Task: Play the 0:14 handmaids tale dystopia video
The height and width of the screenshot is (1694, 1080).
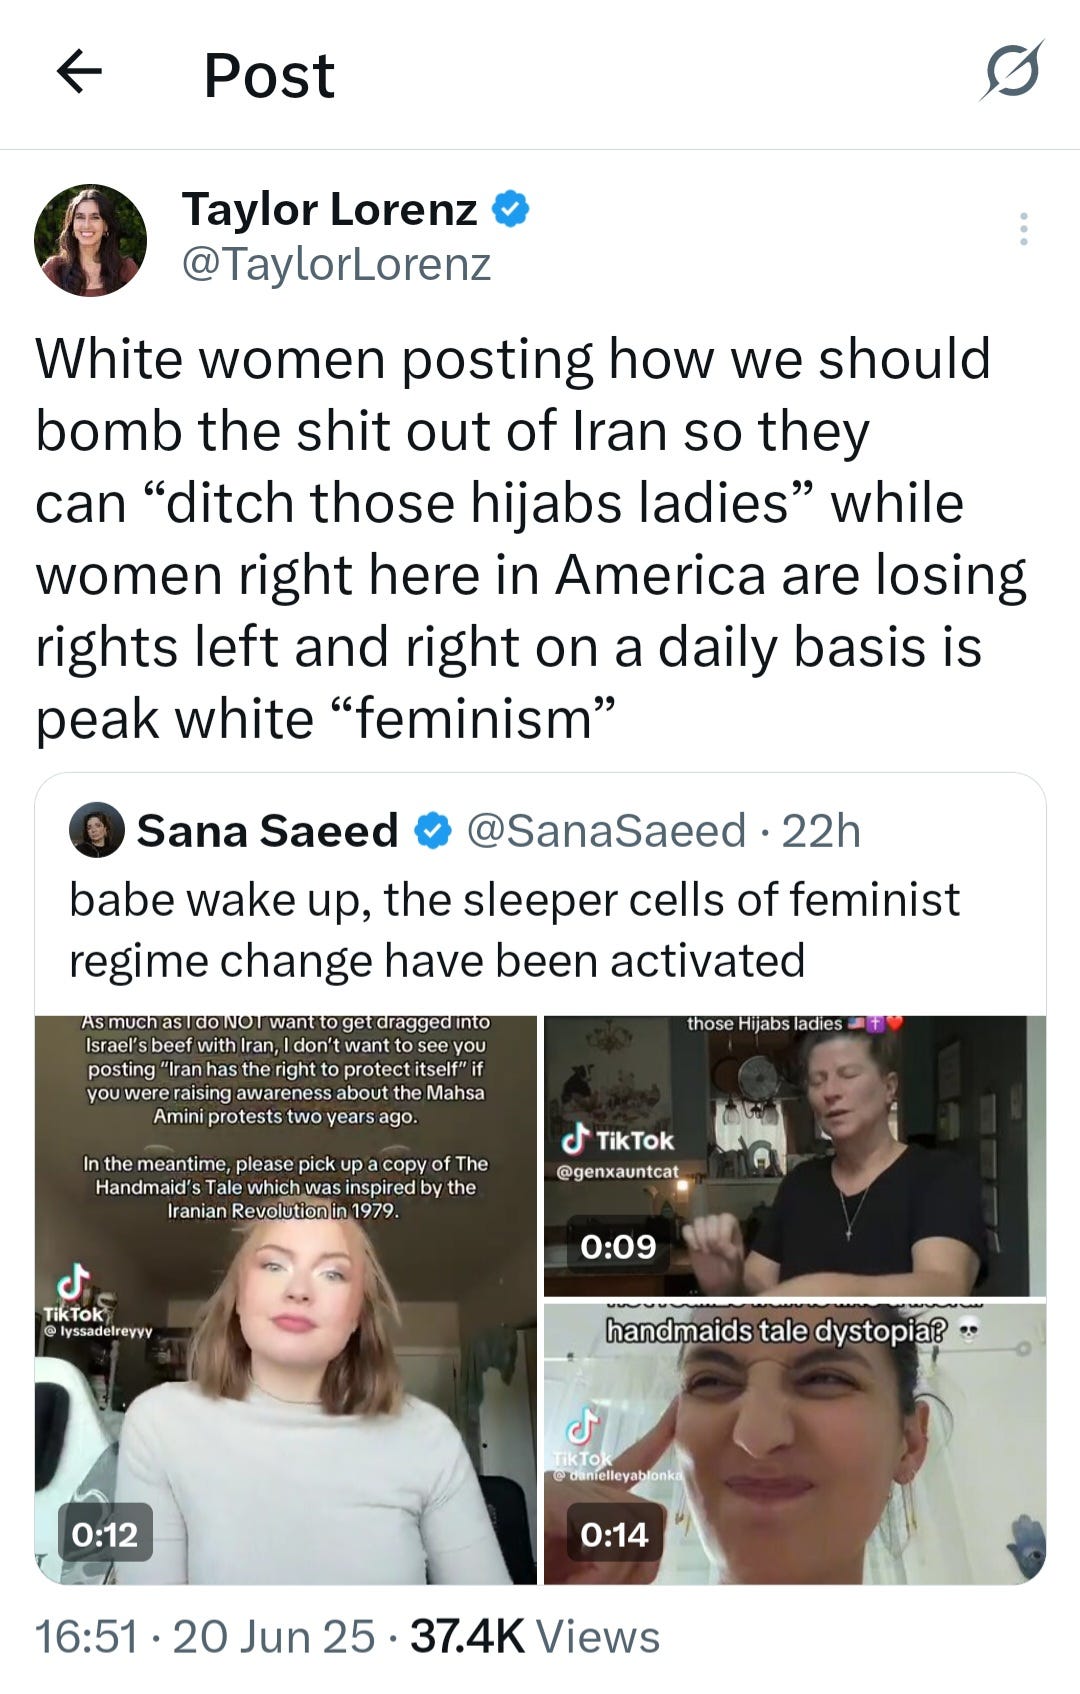Action: click(x=795, y=1444)
